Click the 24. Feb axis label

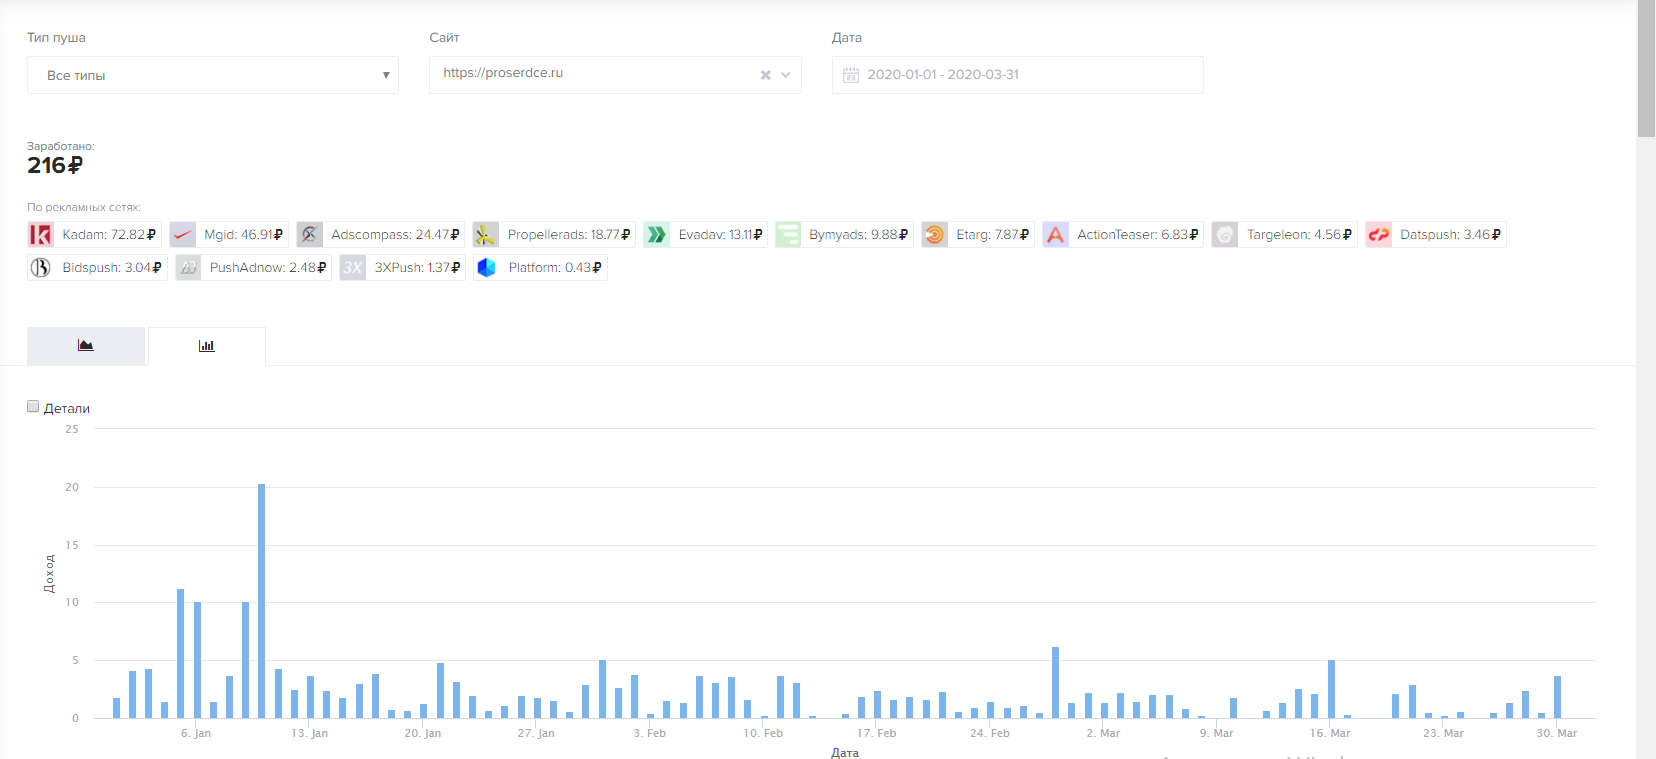990,733
